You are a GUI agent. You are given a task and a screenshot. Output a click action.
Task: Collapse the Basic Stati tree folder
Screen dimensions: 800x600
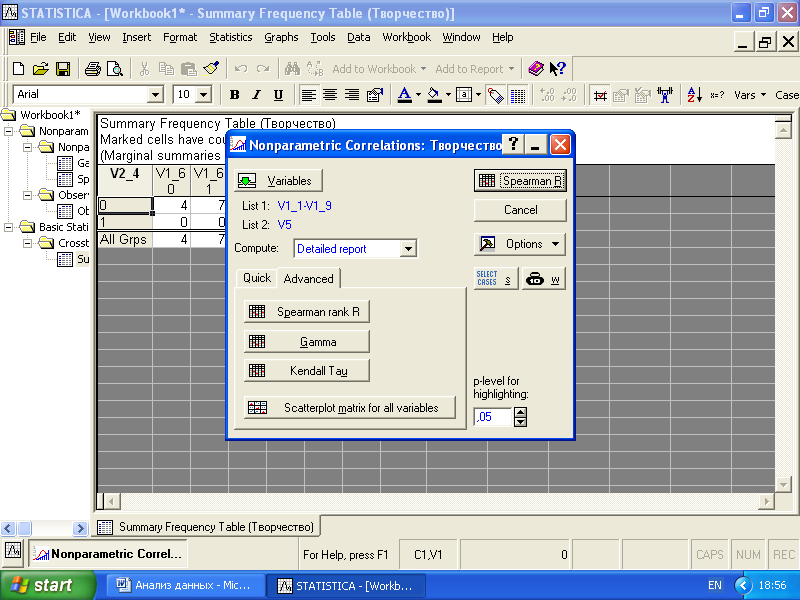(x=9, y=227)
